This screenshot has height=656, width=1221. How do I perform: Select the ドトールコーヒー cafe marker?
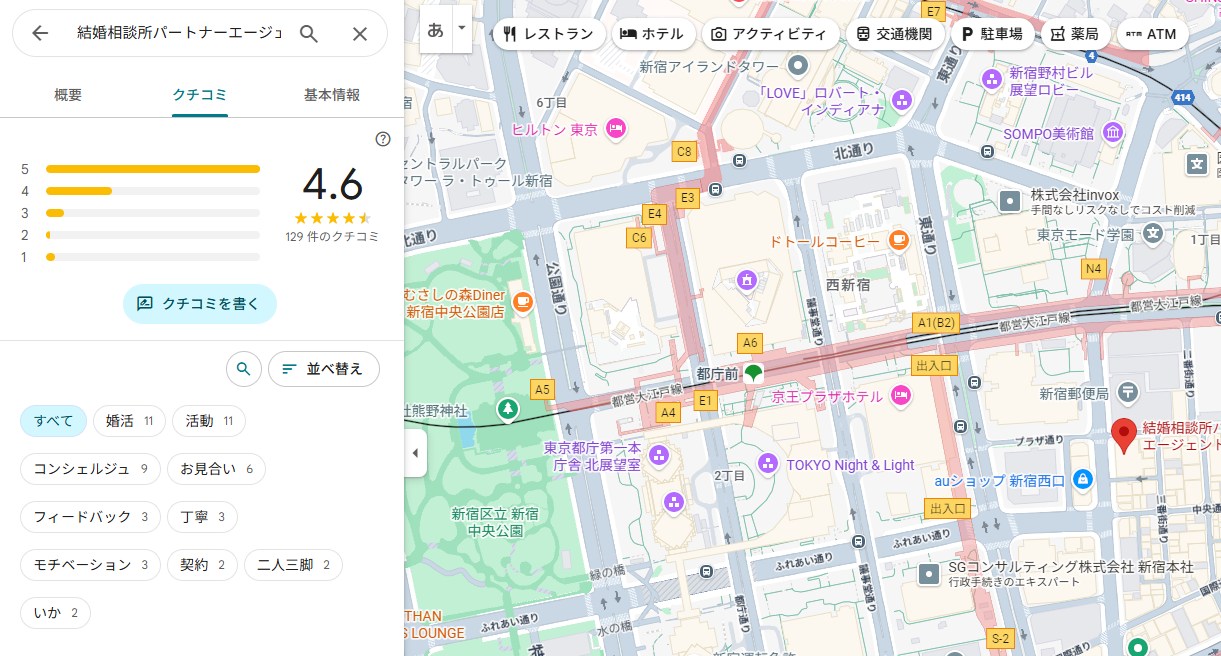898,240
